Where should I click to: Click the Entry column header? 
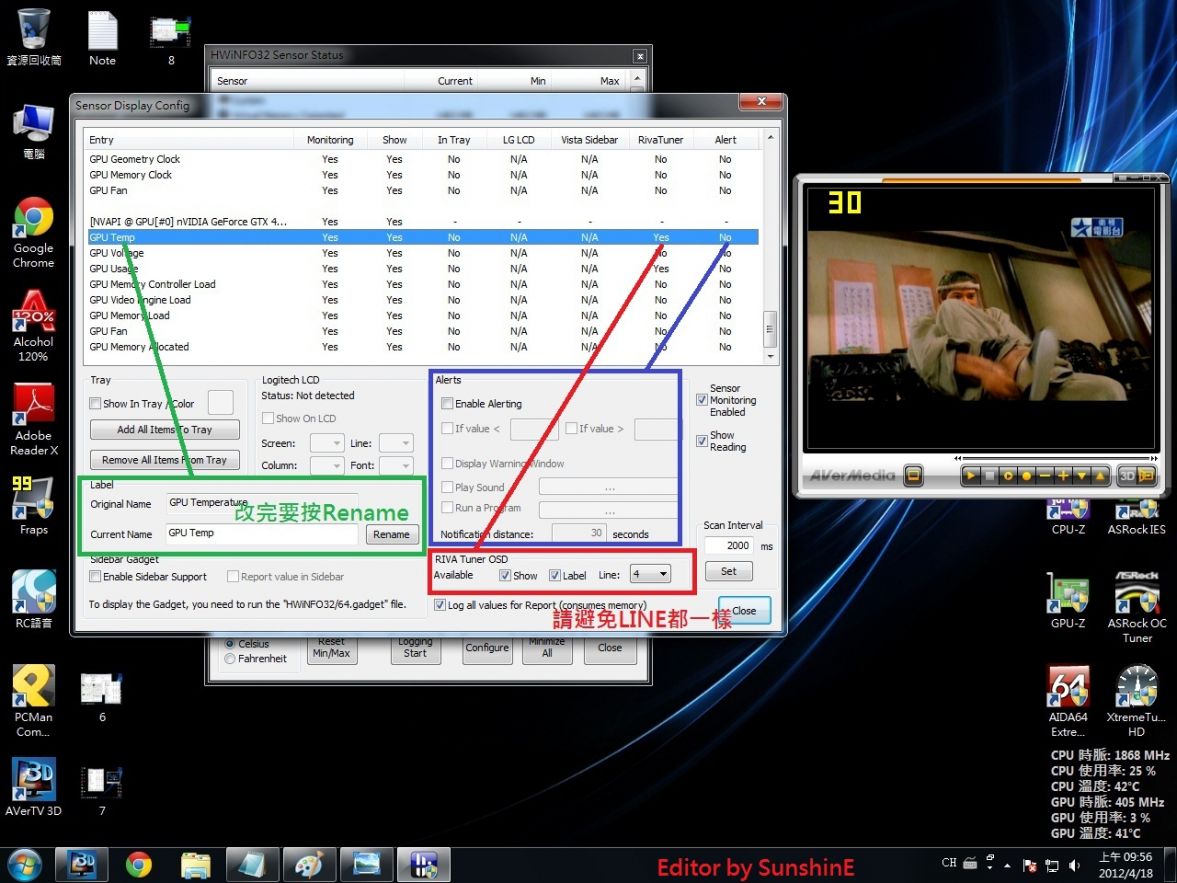click(x=189, y=140)
